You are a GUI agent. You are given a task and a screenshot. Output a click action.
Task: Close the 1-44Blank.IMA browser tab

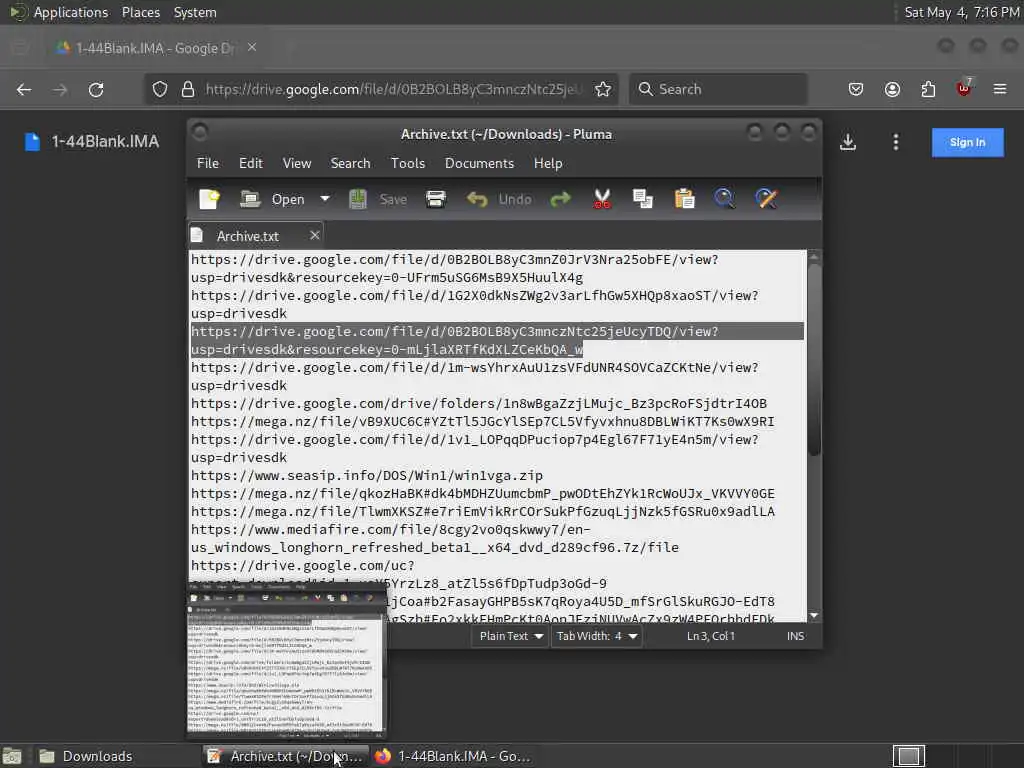(251, 48)
